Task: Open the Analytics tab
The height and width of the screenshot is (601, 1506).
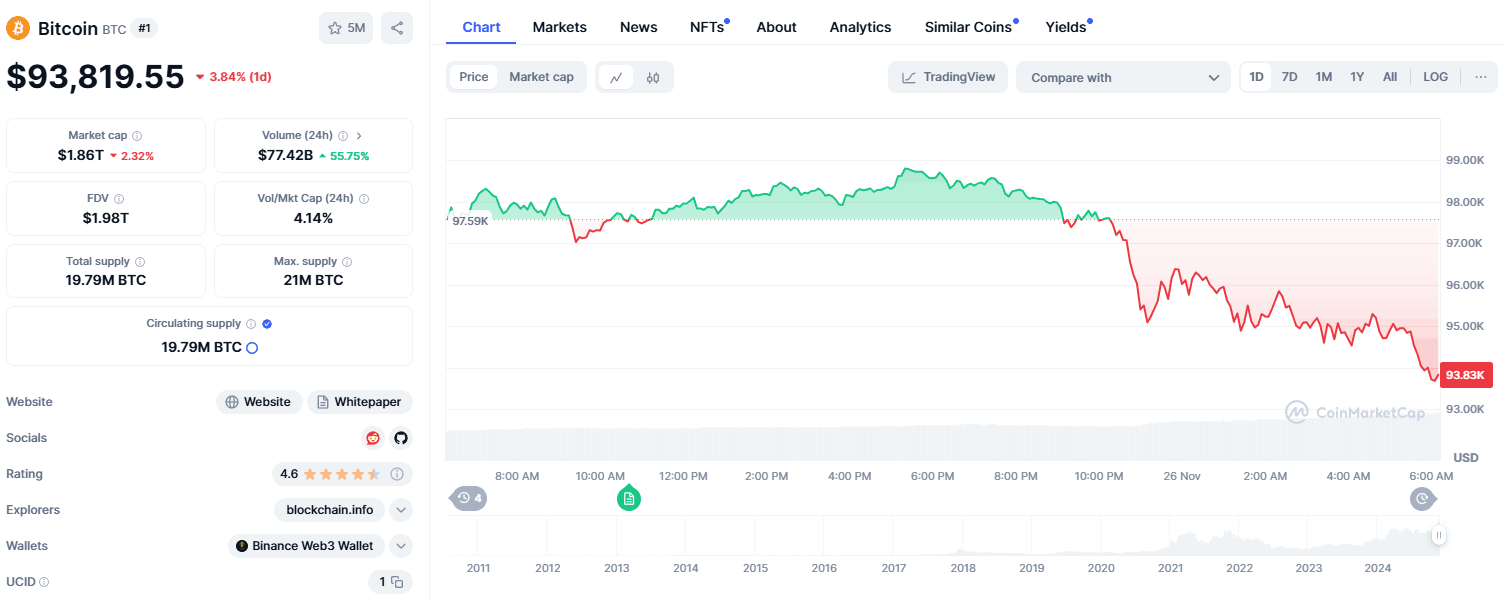Action: pos(860,27)
